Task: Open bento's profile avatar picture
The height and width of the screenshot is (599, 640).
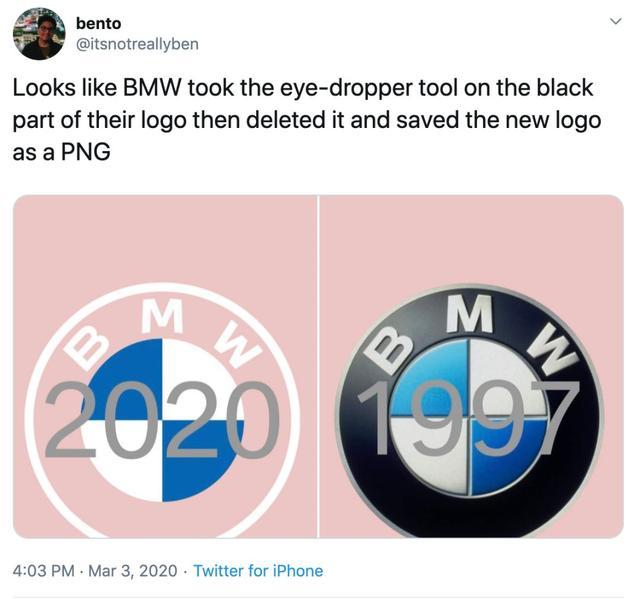Action: click(x=39, y=34)
